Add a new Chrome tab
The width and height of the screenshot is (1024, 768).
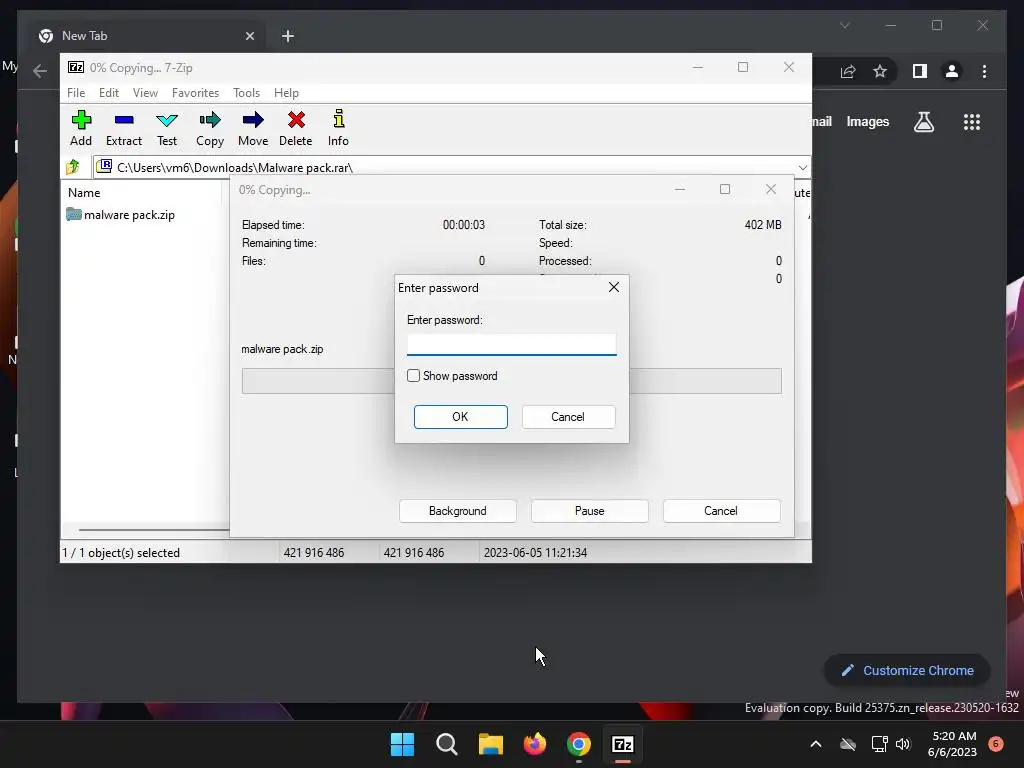(x=288, y=36)
